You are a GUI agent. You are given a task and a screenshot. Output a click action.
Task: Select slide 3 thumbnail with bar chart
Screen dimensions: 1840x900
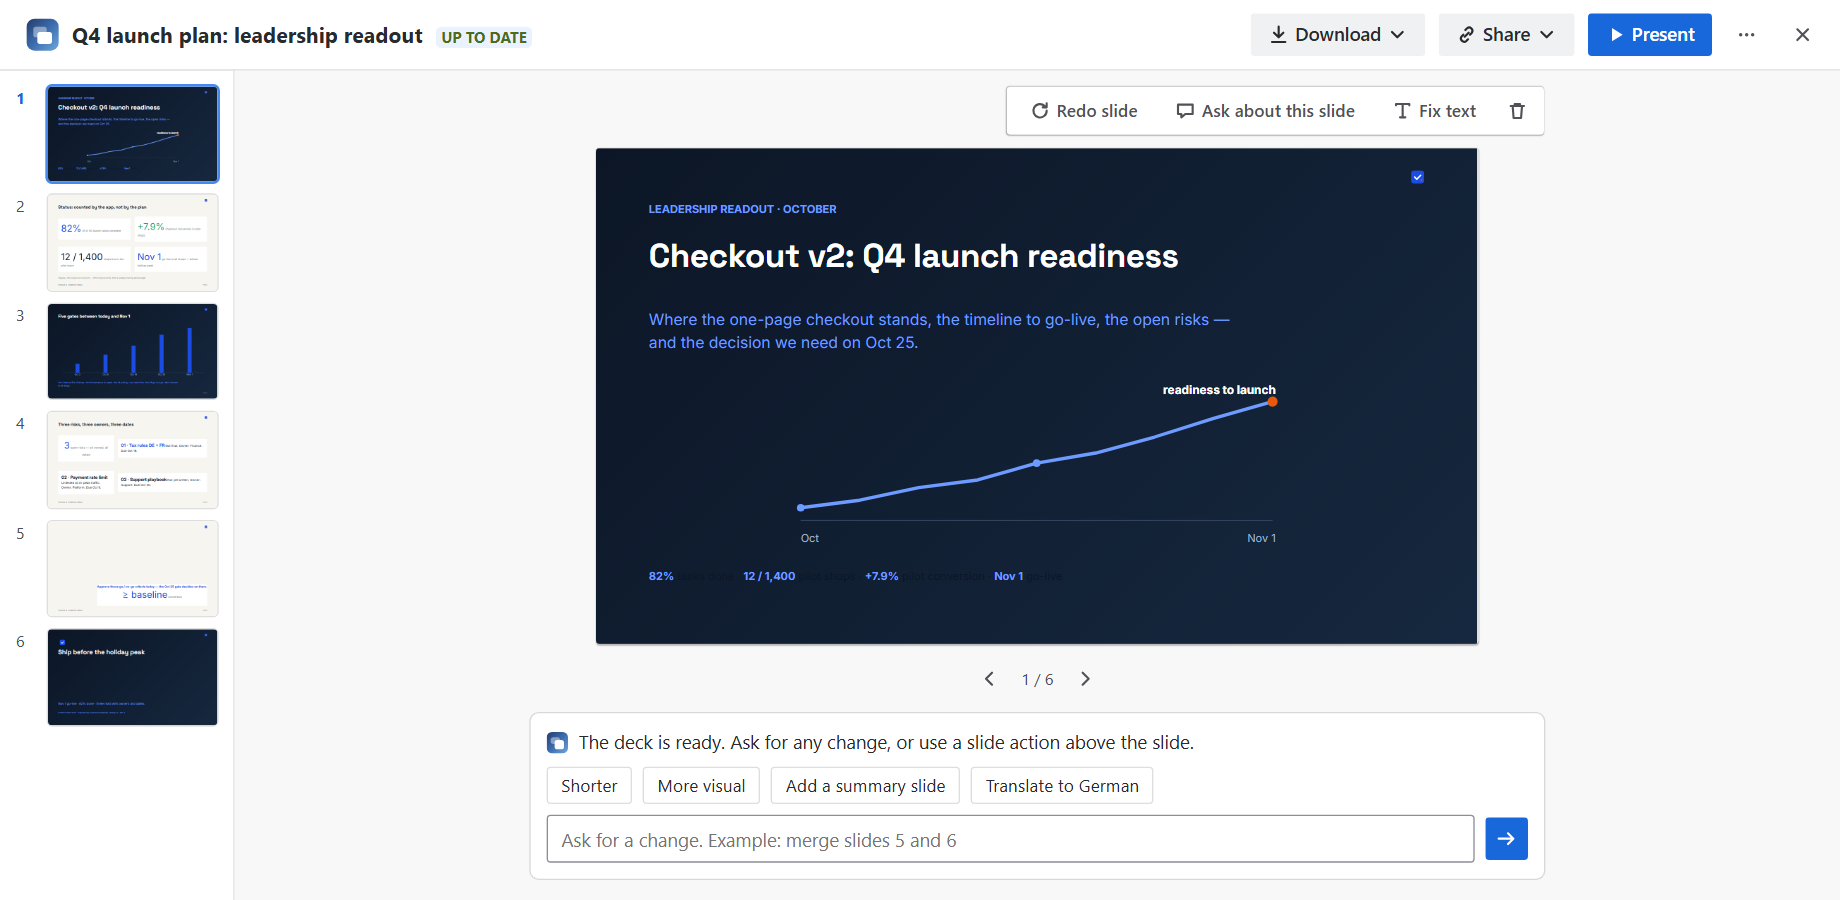pyautogui.click(x=133, y=351)
